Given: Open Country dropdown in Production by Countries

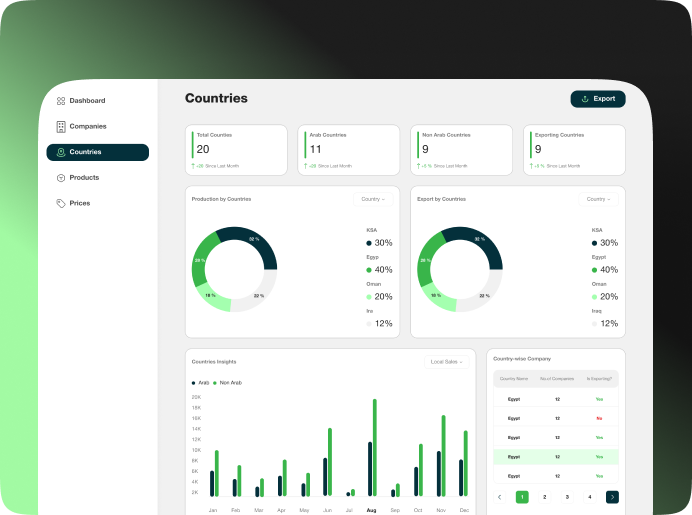Looking at the screenshot, I should (373, 199).
